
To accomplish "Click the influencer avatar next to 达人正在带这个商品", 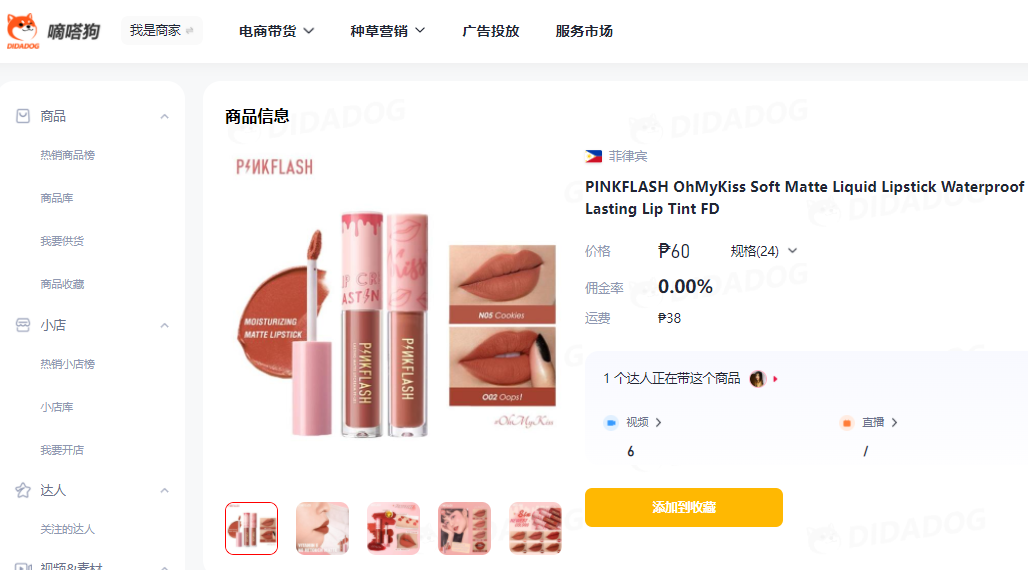I will click(x=757, y=378).
